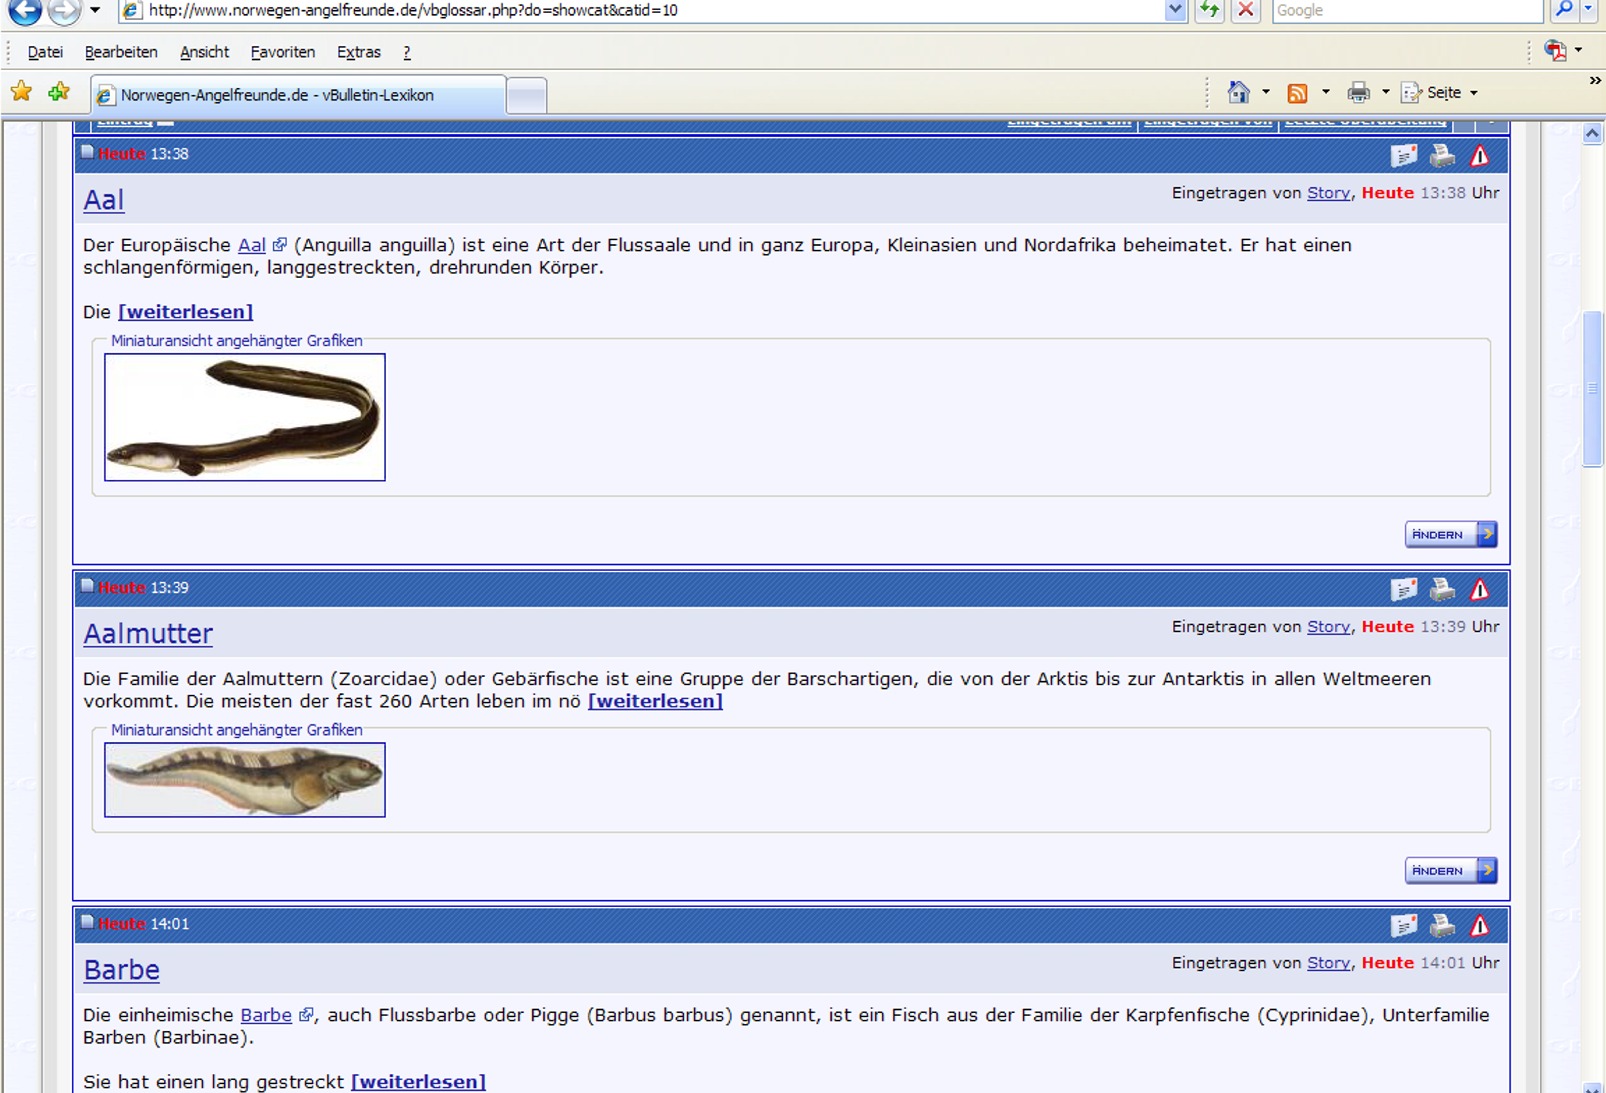Open the eel thumbnail image
Screen dimensions: 1606x1093
(245, 417)
